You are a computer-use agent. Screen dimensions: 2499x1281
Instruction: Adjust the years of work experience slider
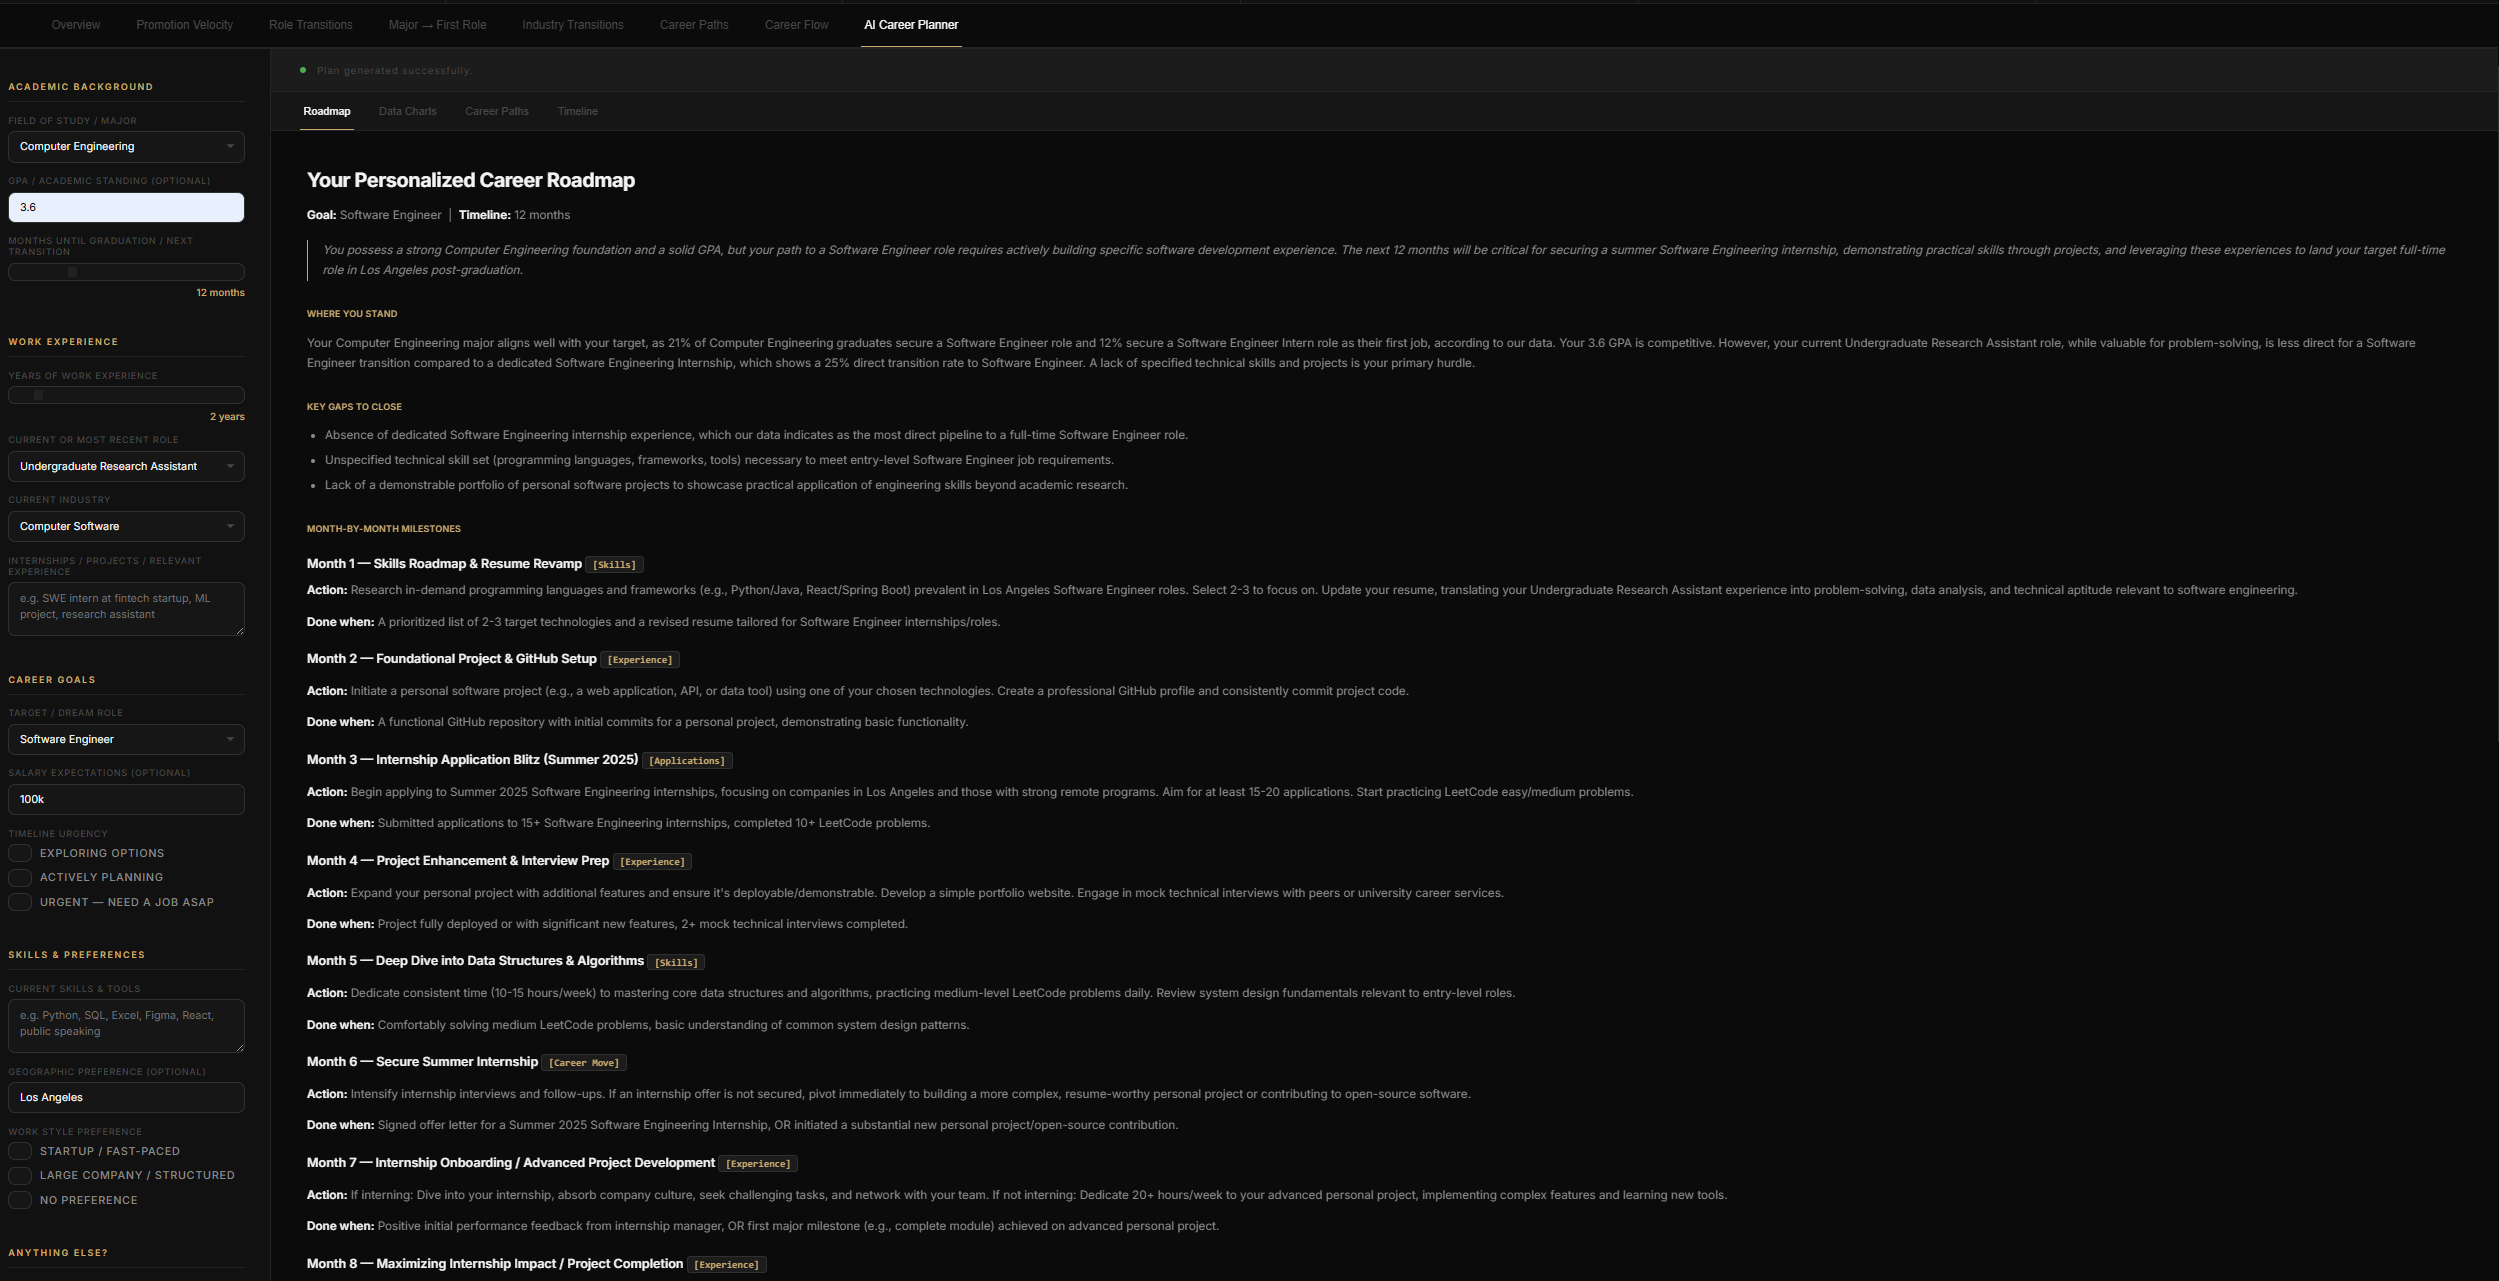point(39,396)
